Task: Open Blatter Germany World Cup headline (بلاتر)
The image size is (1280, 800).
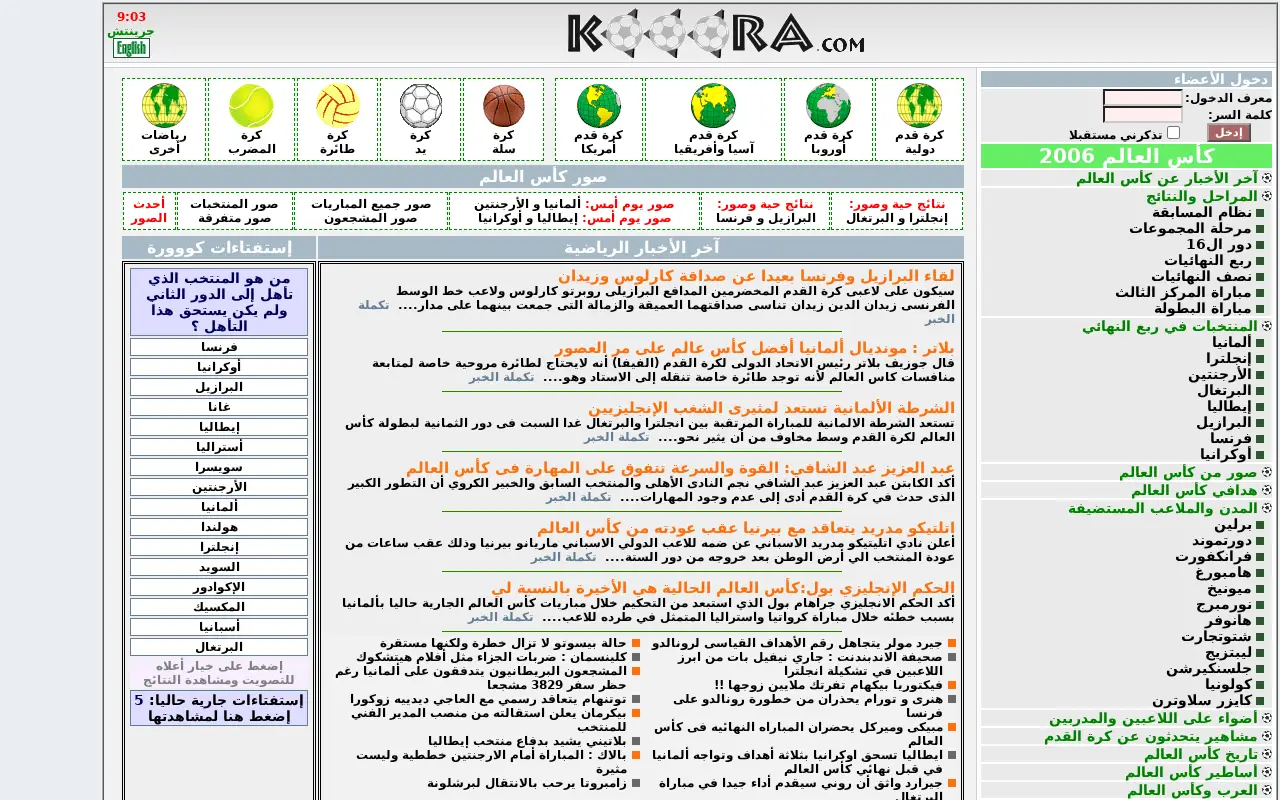Action: pyautogui.click(x=755, y=348)
